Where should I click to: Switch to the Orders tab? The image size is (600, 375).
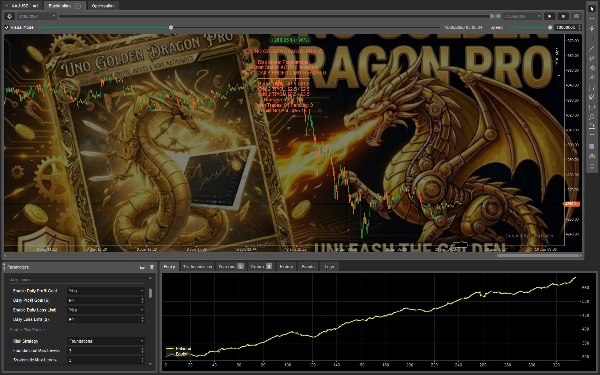pyautogui.click(x=260, y=266)
